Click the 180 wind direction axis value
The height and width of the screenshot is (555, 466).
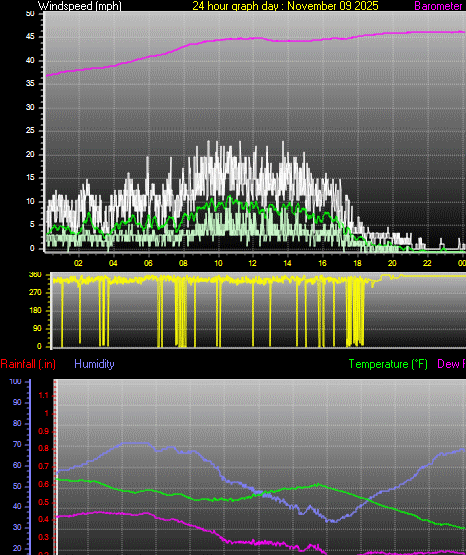pyautogui.click(x=36, y=310)
